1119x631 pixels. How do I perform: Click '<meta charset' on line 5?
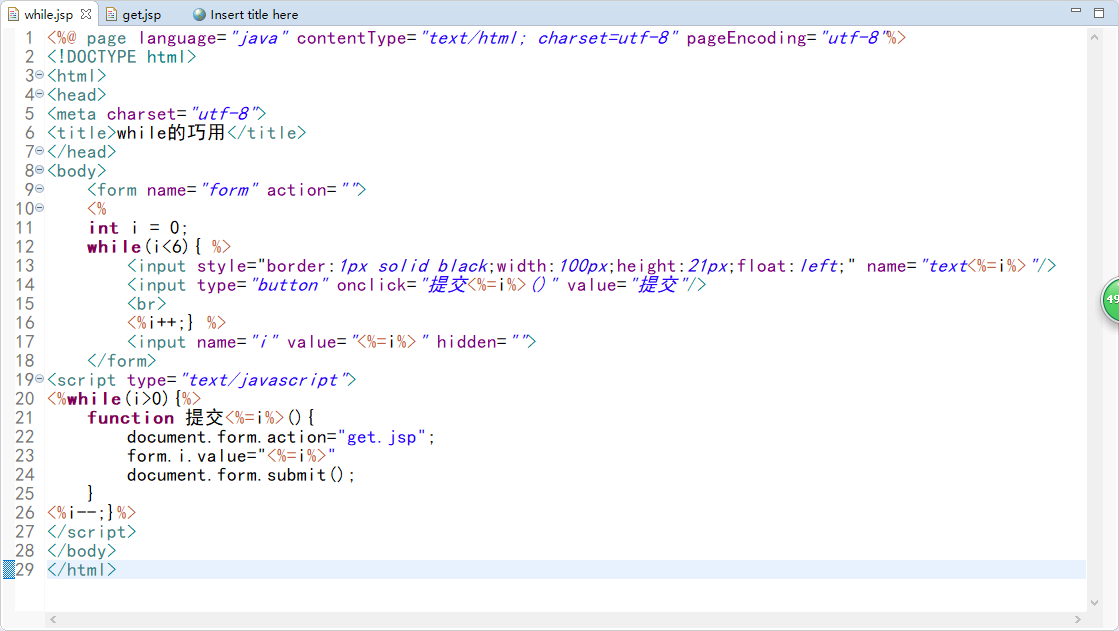(111, 114)
